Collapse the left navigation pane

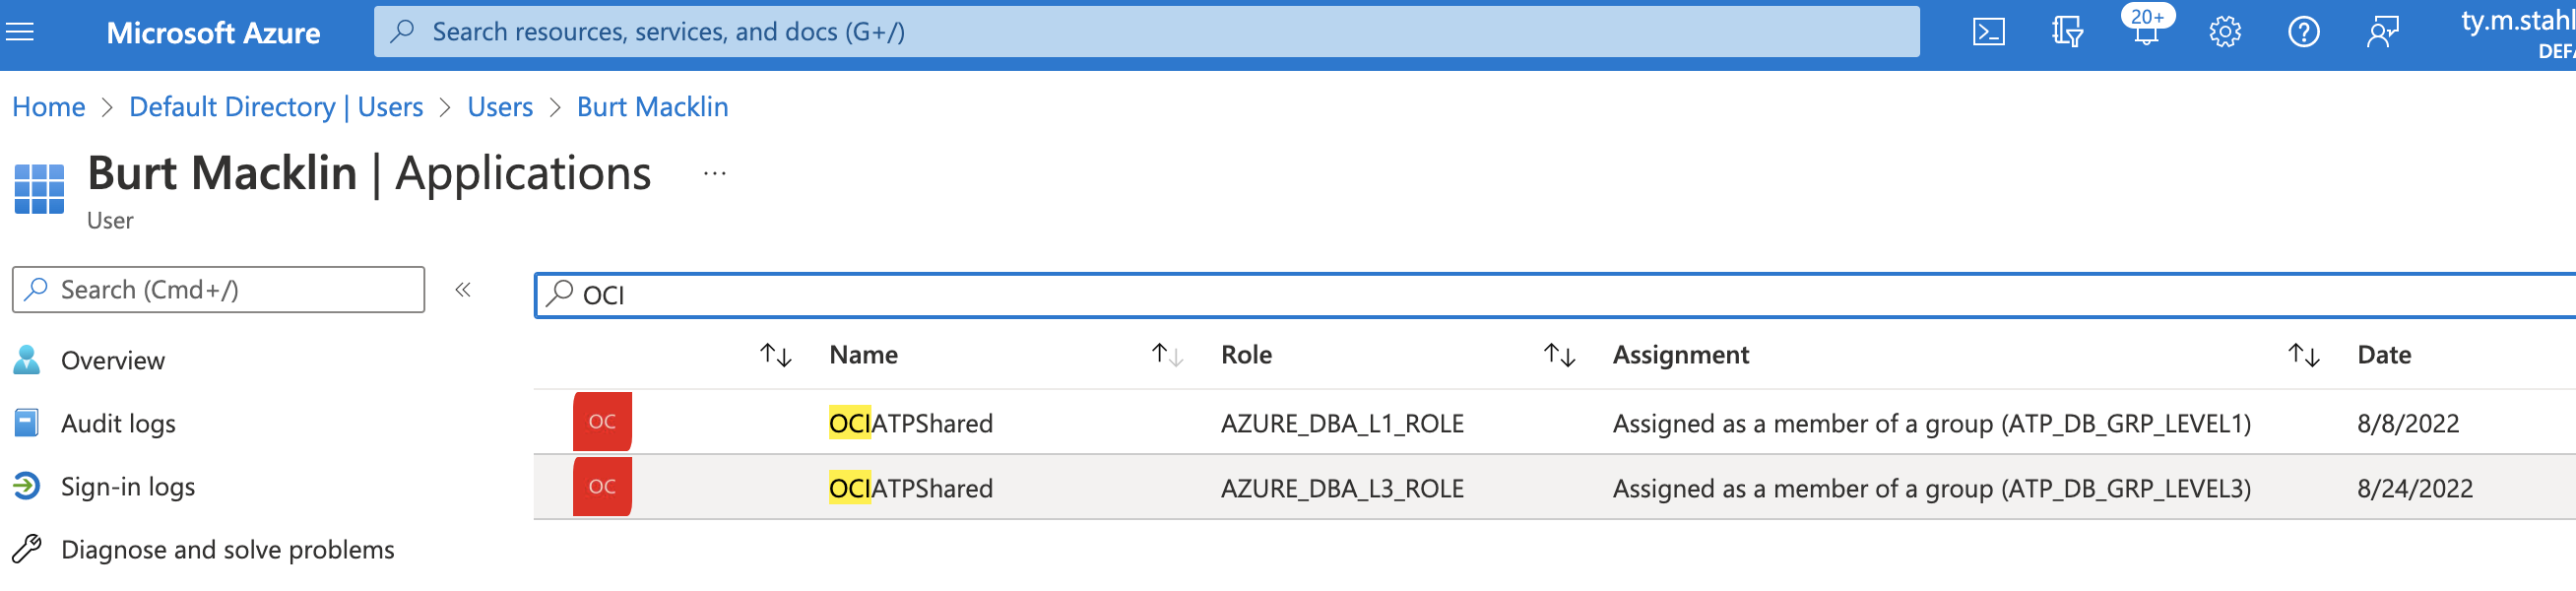[x=463, y=290]
